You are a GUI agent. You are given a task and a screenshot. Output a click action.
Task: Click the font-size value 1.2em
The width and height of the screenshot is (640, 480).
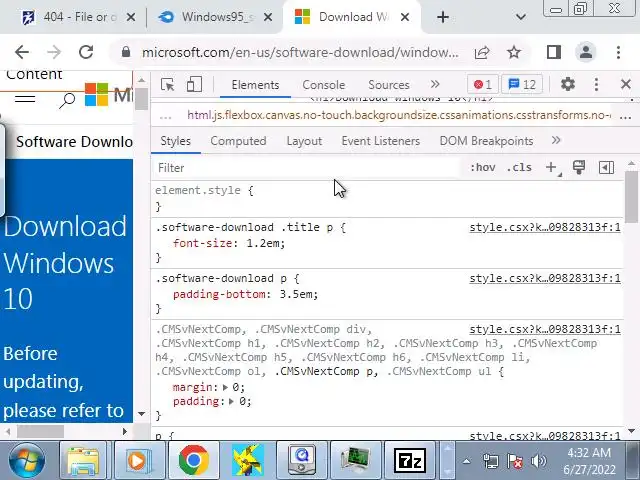[262, 243]
